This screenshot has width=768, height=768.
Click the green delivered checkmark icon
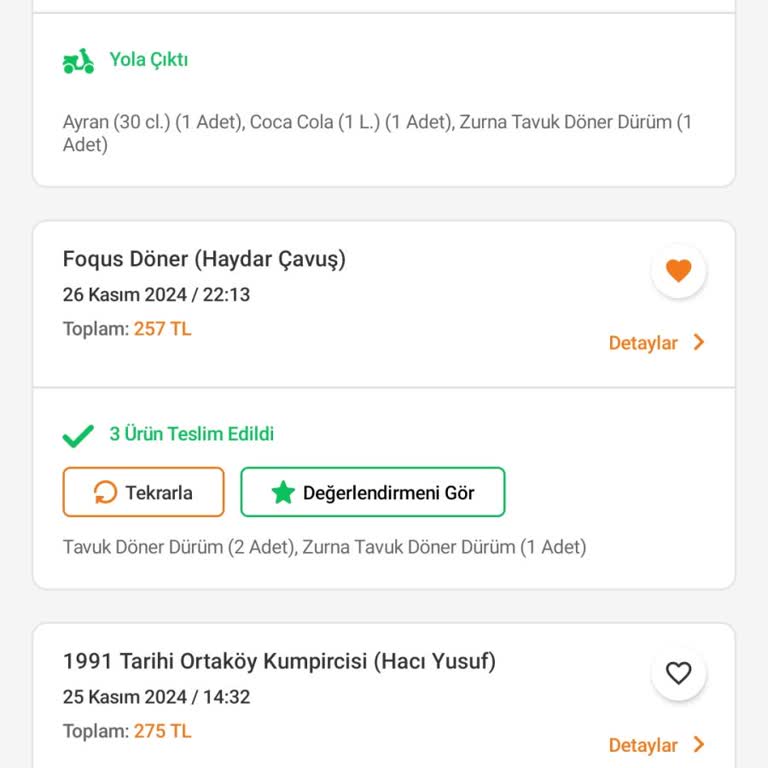coord(78,435)
